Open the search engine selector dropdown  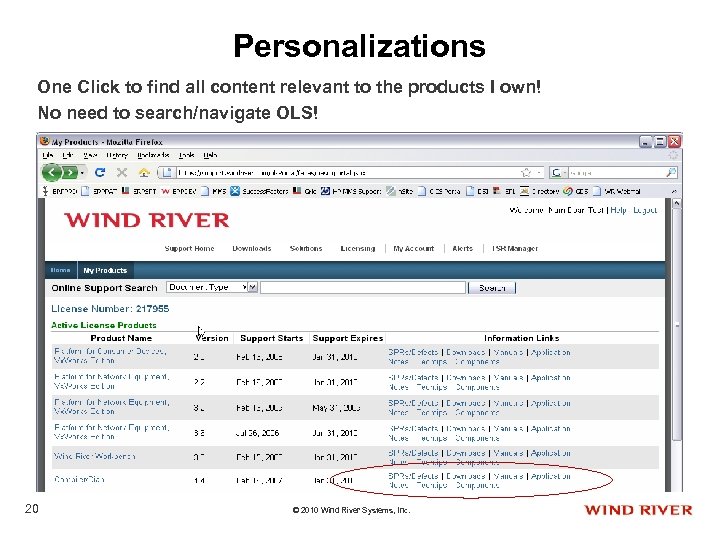558,173
